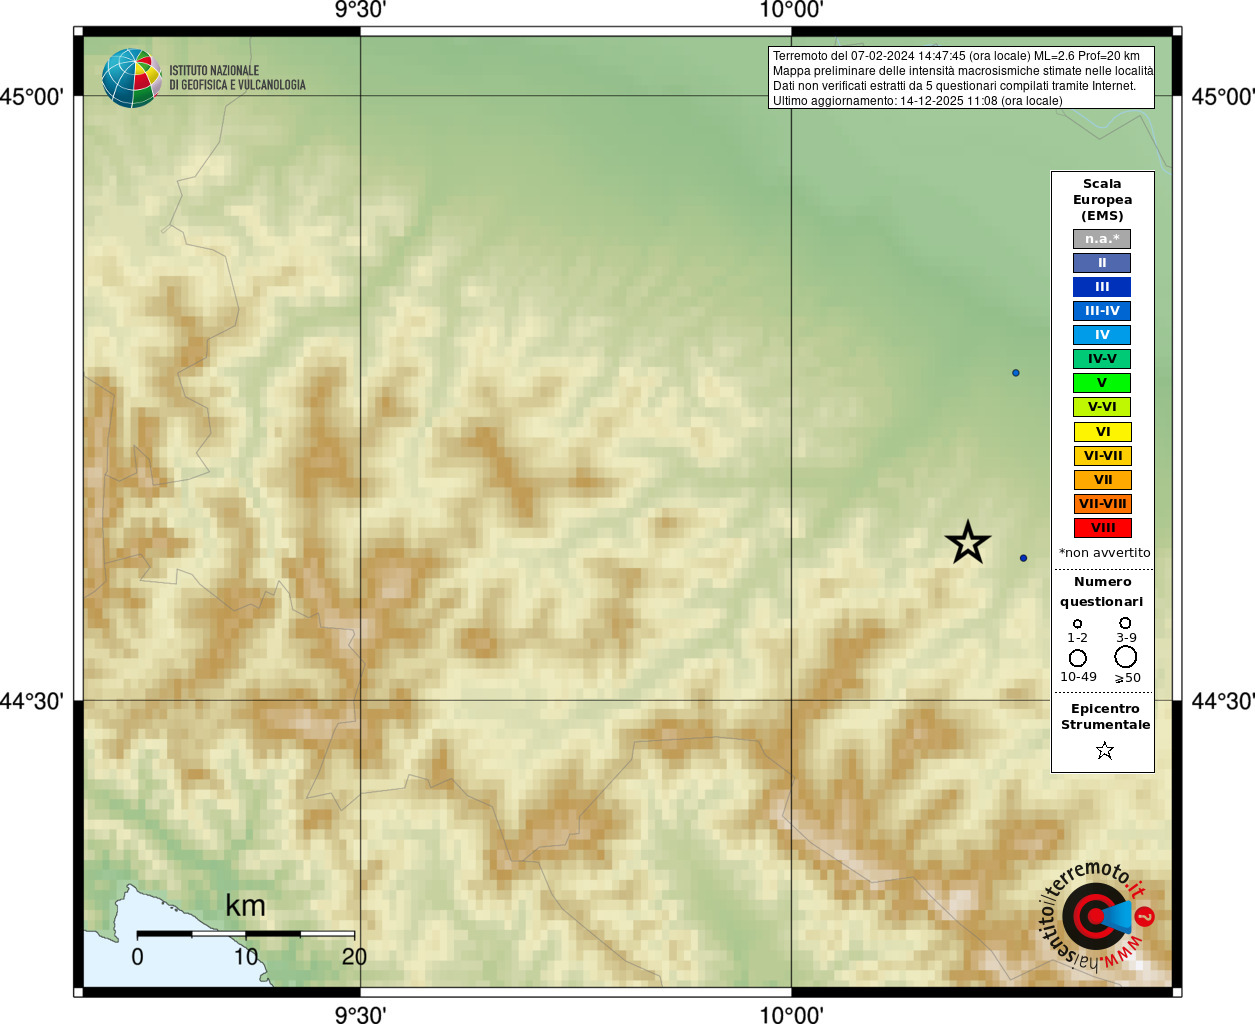This screenshot has width=1255, height=1024.
Task: Click the 'km' scale bar label
Action: coord(245,906)
